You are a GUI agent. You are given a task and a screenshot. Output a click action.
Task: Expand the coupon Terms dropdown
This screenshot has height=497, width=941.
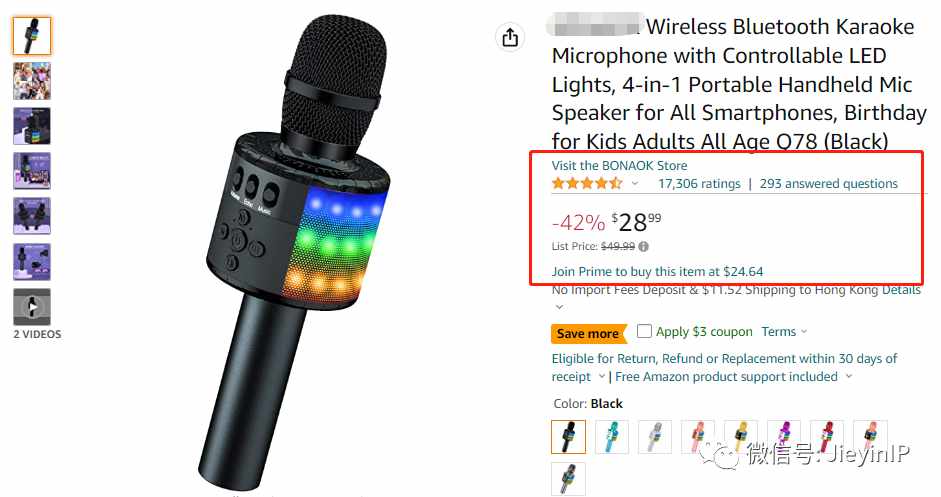point(784,332)
